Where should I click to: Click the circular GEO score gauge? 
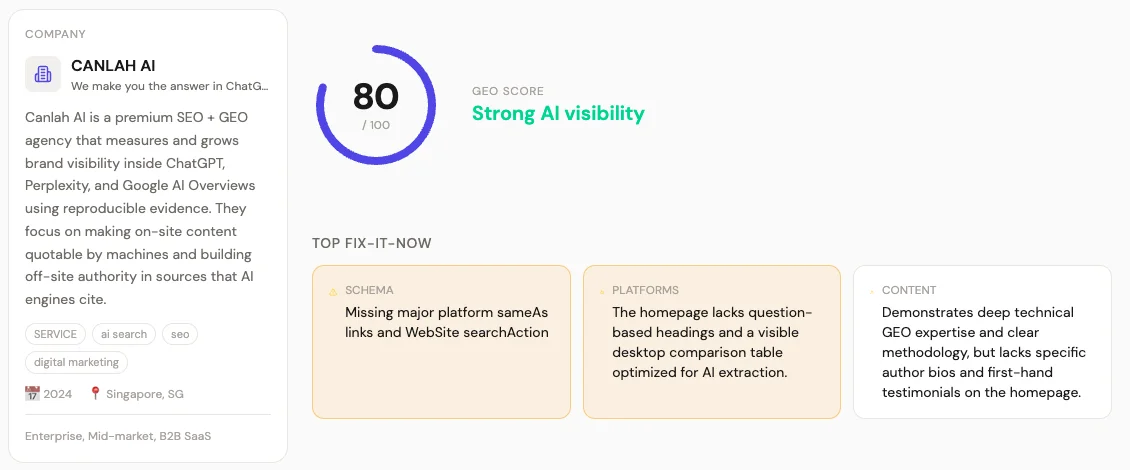(x=375, y=105)
